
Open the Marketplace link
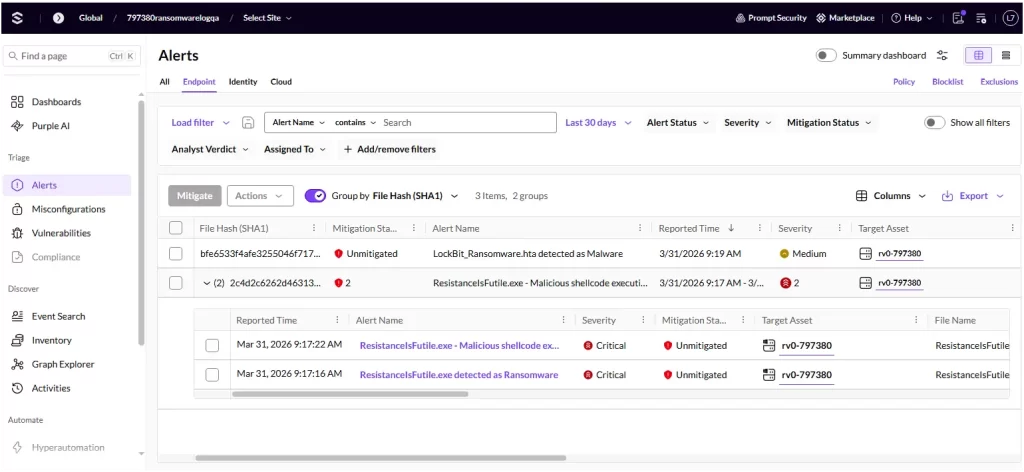(x=845, y=18)
